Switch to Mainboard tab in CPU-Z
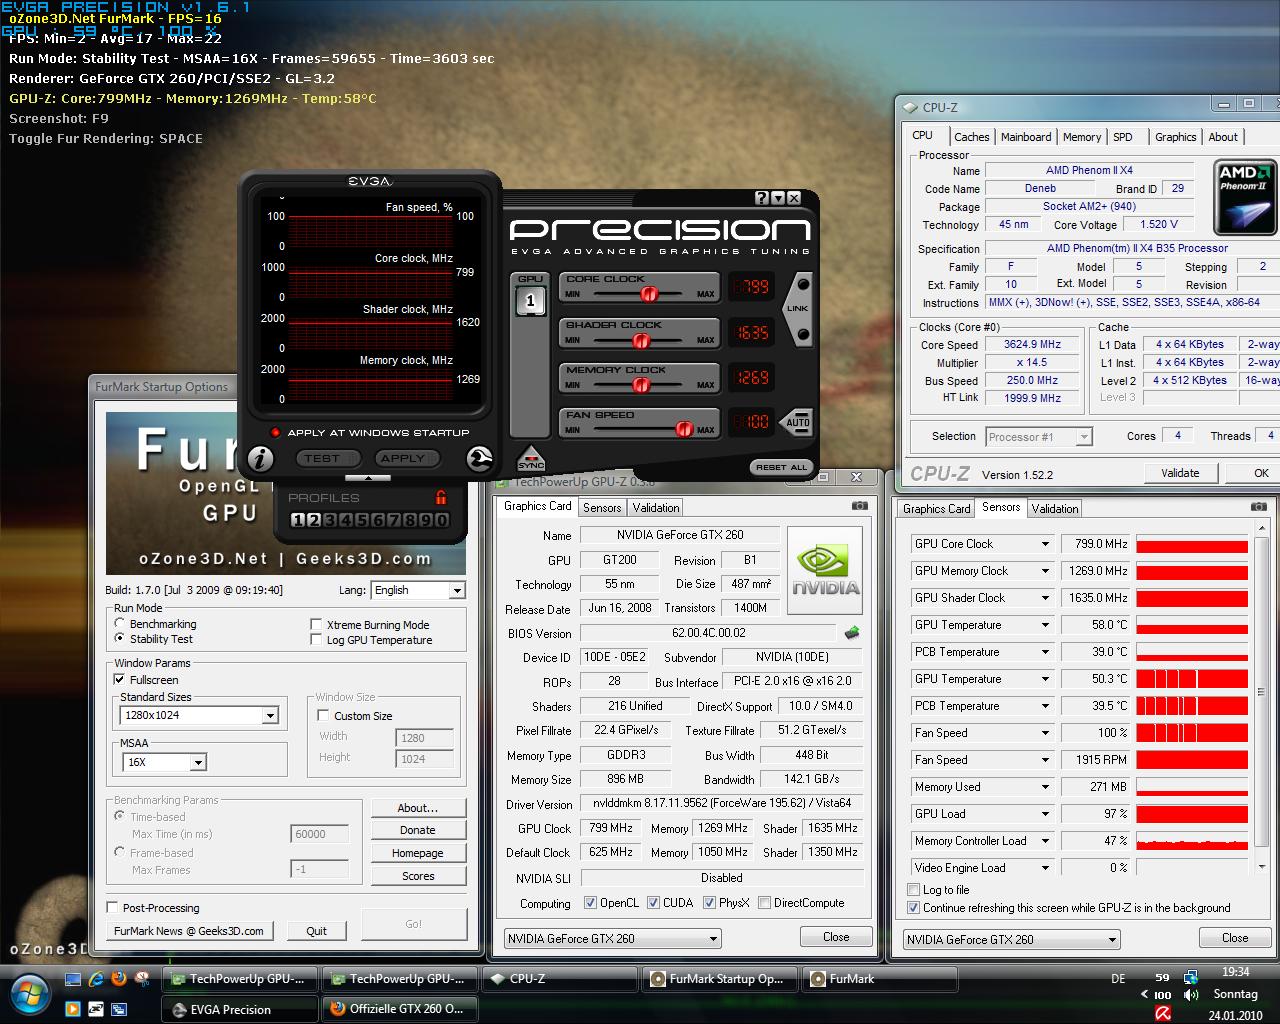1280x1024 pixels. point(1026,137)
